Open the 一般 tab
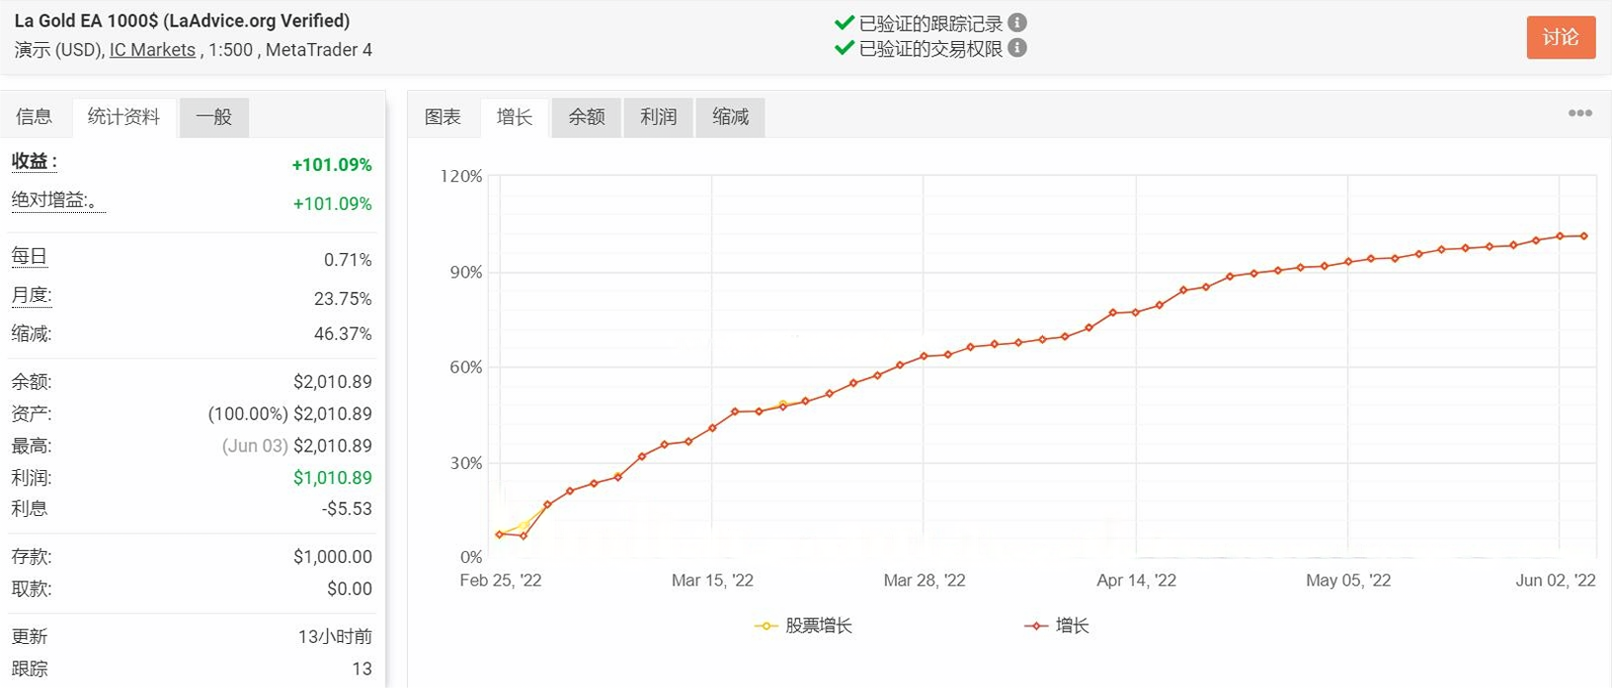This screenshot has width=1612, height=688. (214, 117)
